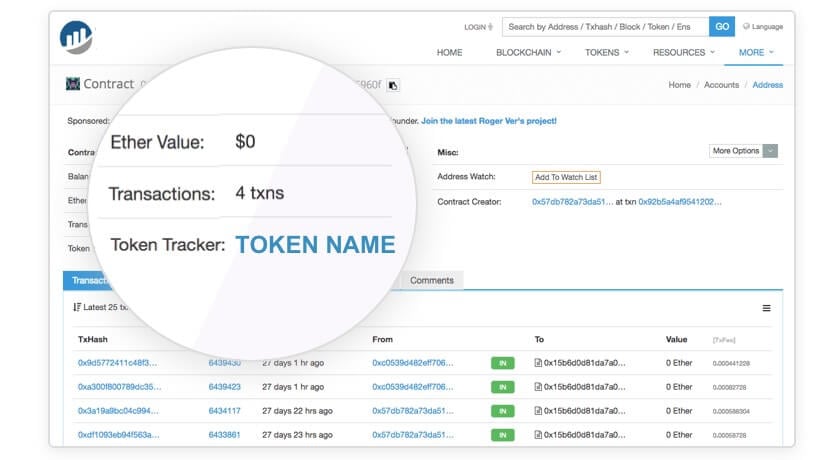Click the IN badge in 6433881 row

point(502,435)
